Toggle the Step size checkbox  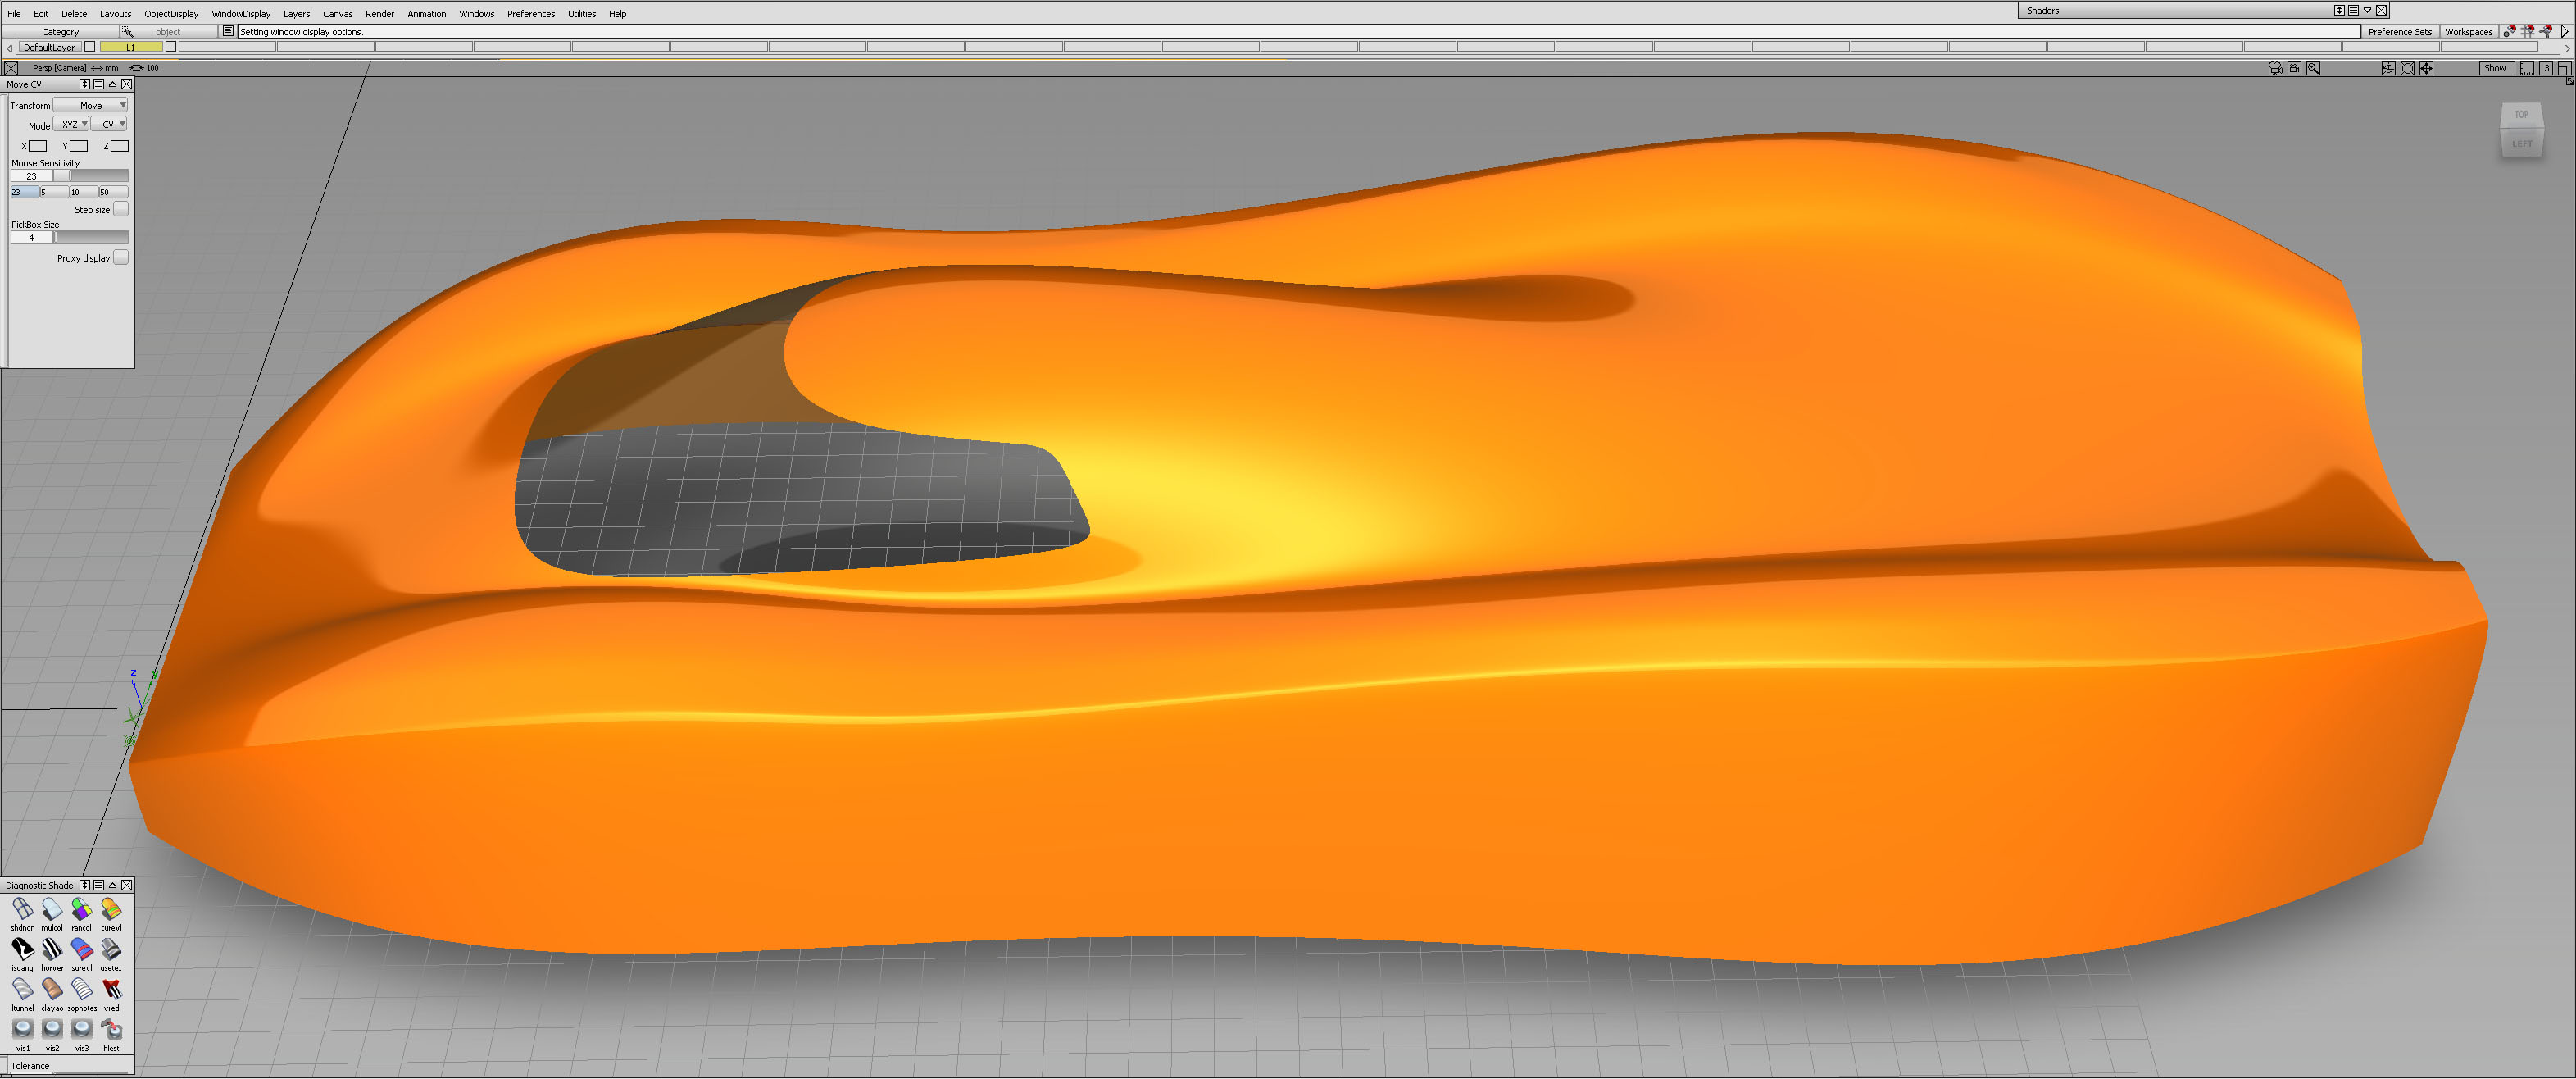(121, 209)
